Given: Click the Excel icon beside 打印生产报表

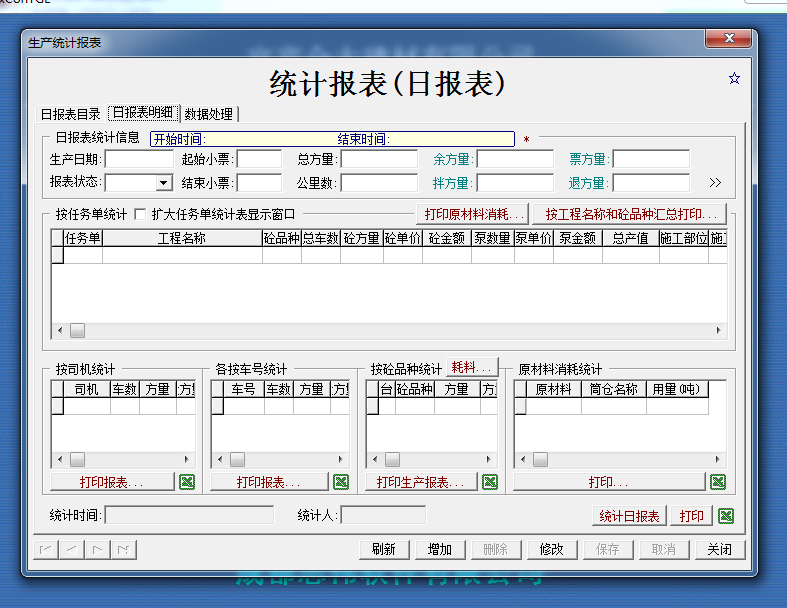Looking at the screenshot, I should pyautogui.click(x=490, y=482).
